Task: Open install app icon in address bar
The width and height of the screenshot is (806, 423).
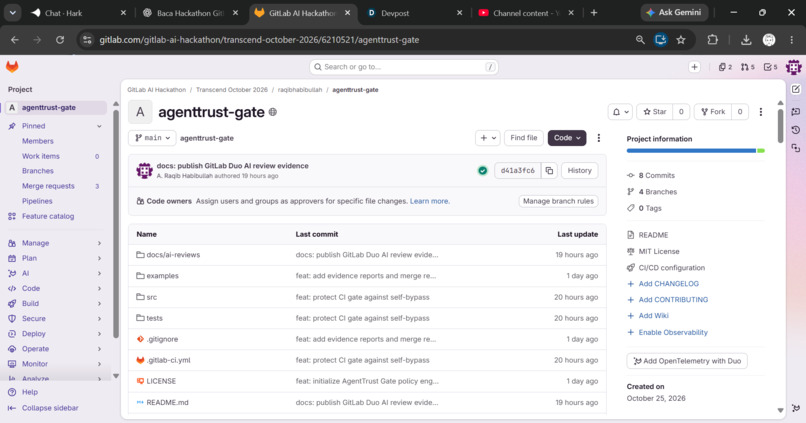Action: pyautogui.click(x=661, y=40)
